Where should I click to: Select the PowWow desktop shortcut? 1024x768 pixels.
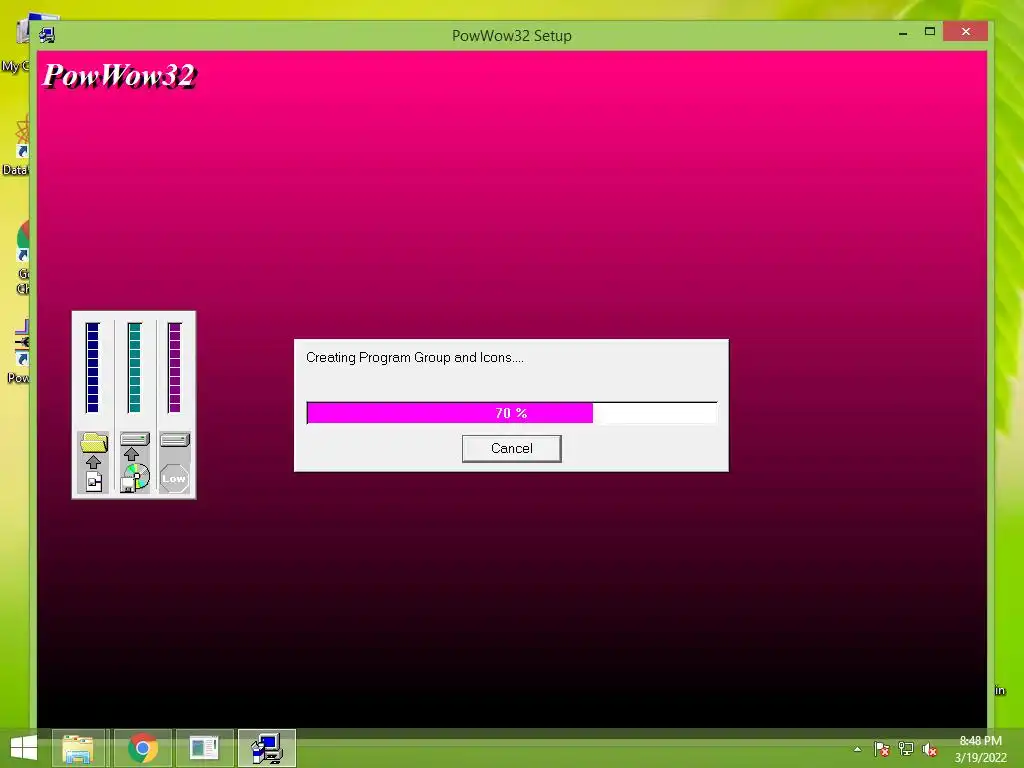18,351
